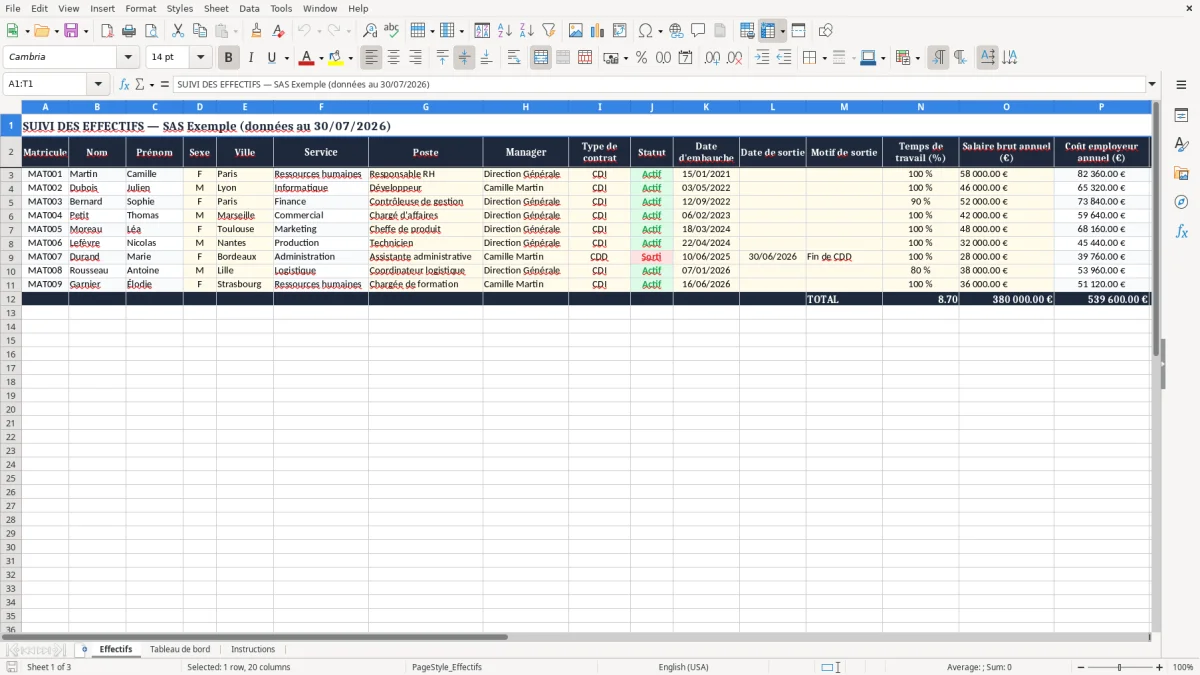Switch to Tableau de bord sheet tab
The width and height of the screenshot is (1200, 675).
pos(180,649)
